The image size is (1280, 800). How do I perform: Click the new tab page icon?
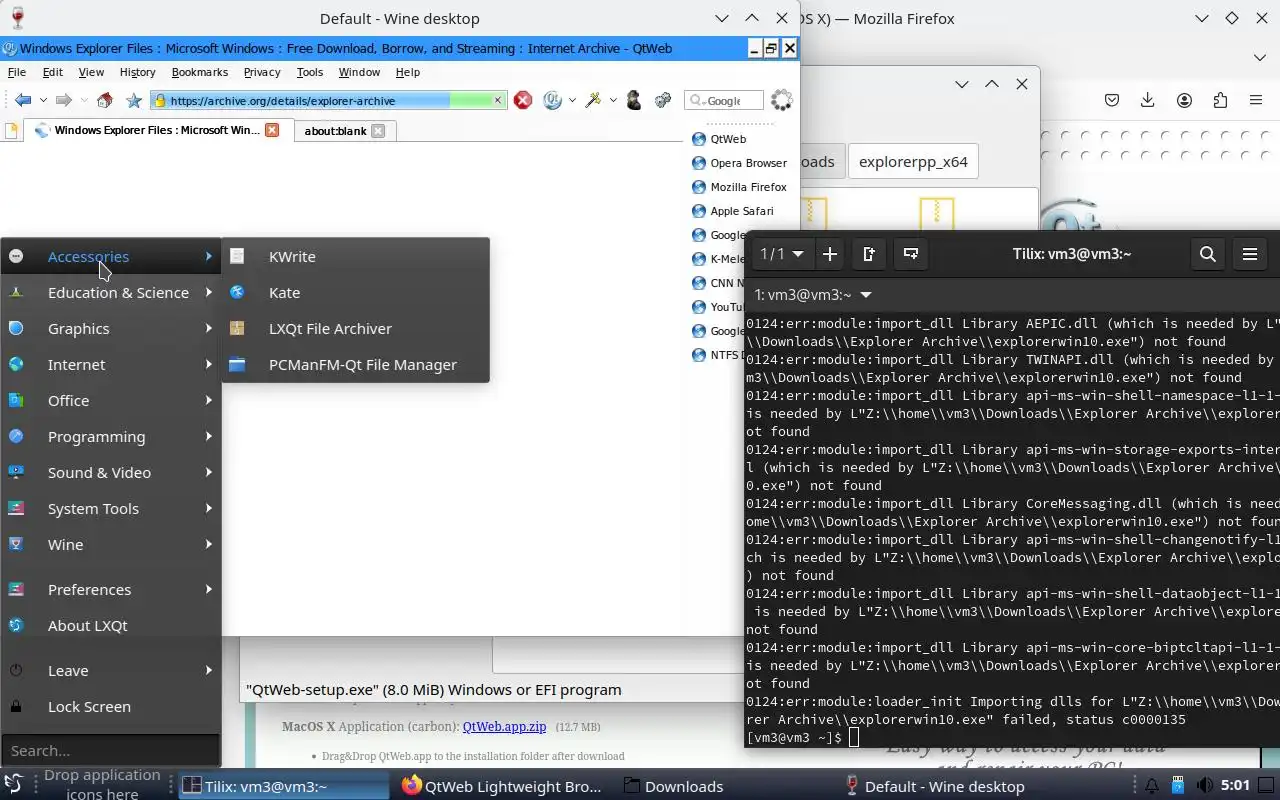click(x=11, y=130)
